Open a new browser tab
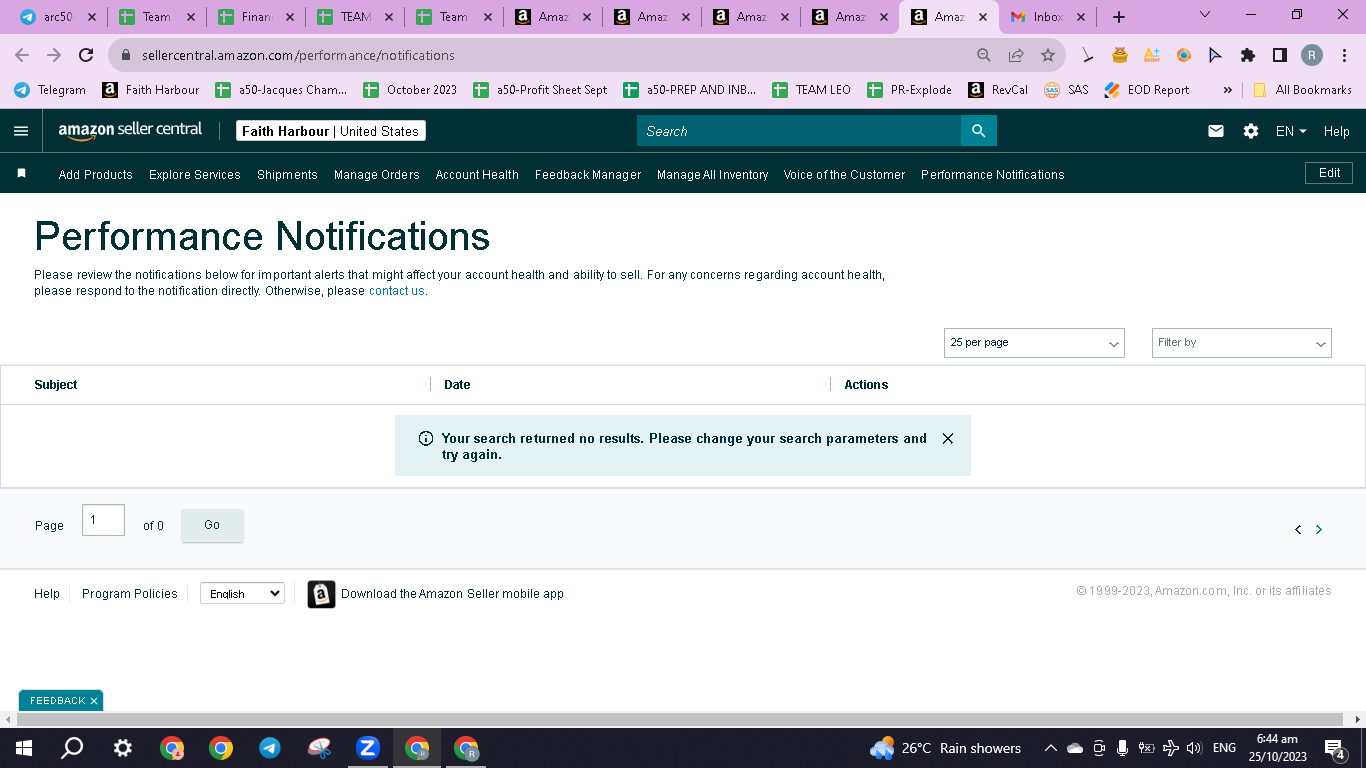Image resolution: width=1366 pixels, height=768 pixels. pyautogui.click(x=1119, y=17)
